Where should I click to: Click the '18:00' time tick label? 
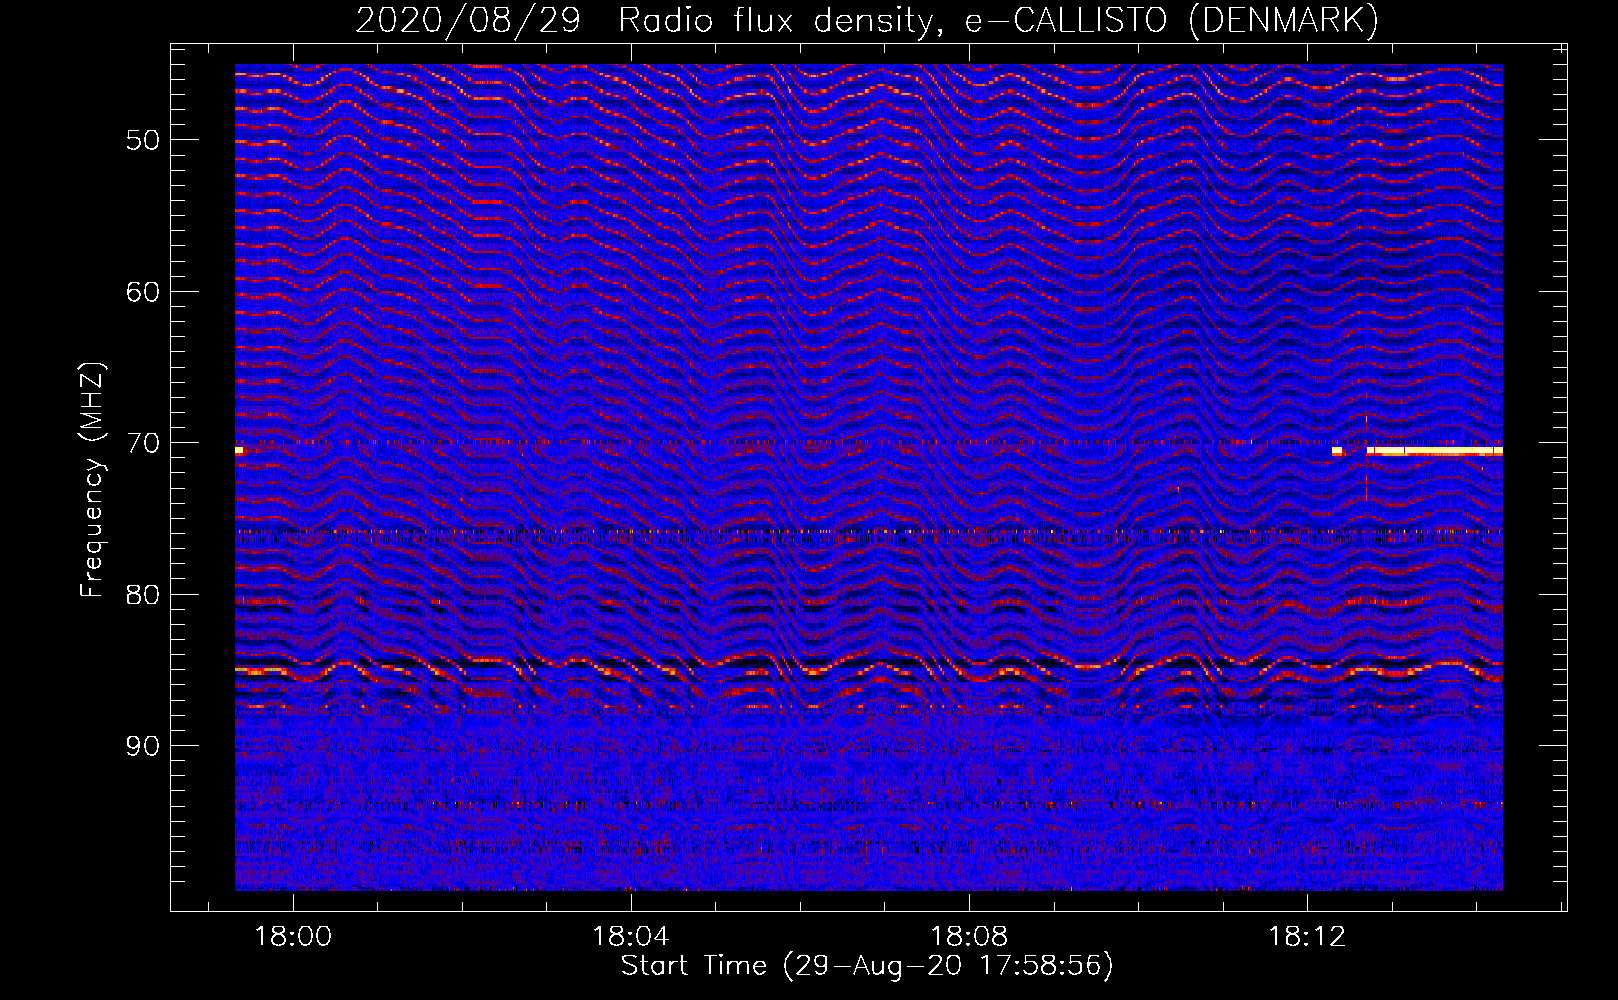[293, 937]
